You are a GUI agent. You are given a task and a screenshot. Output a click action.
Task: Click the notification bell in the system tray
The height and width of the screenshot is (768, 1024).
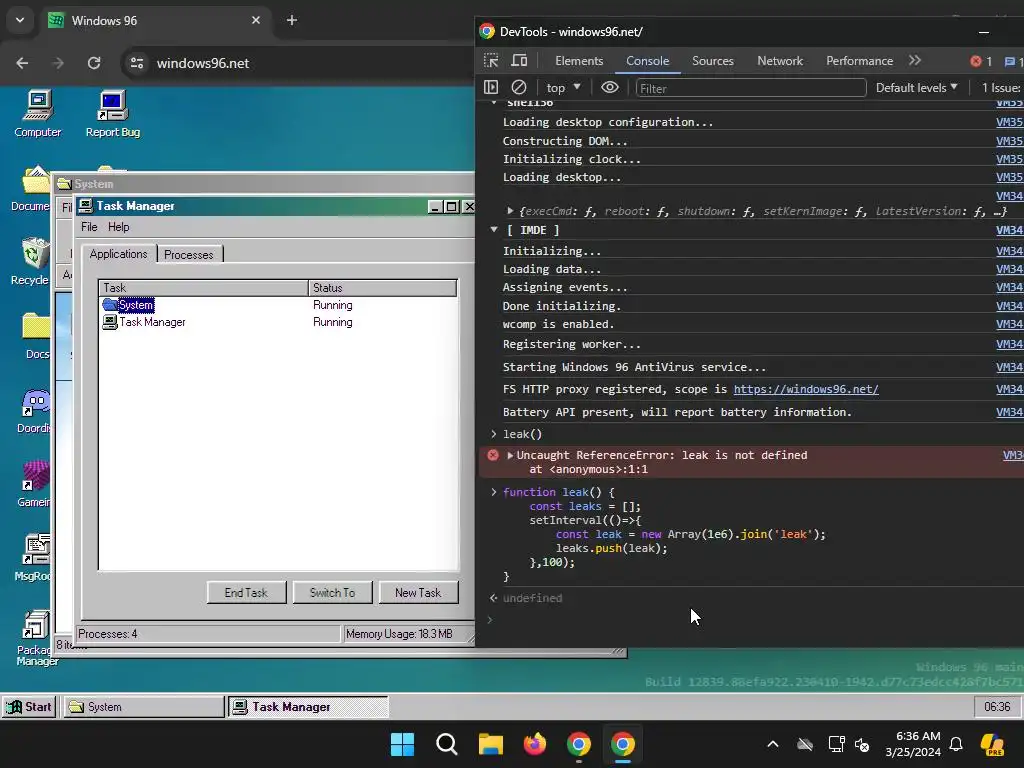click(x=956, y=744)
